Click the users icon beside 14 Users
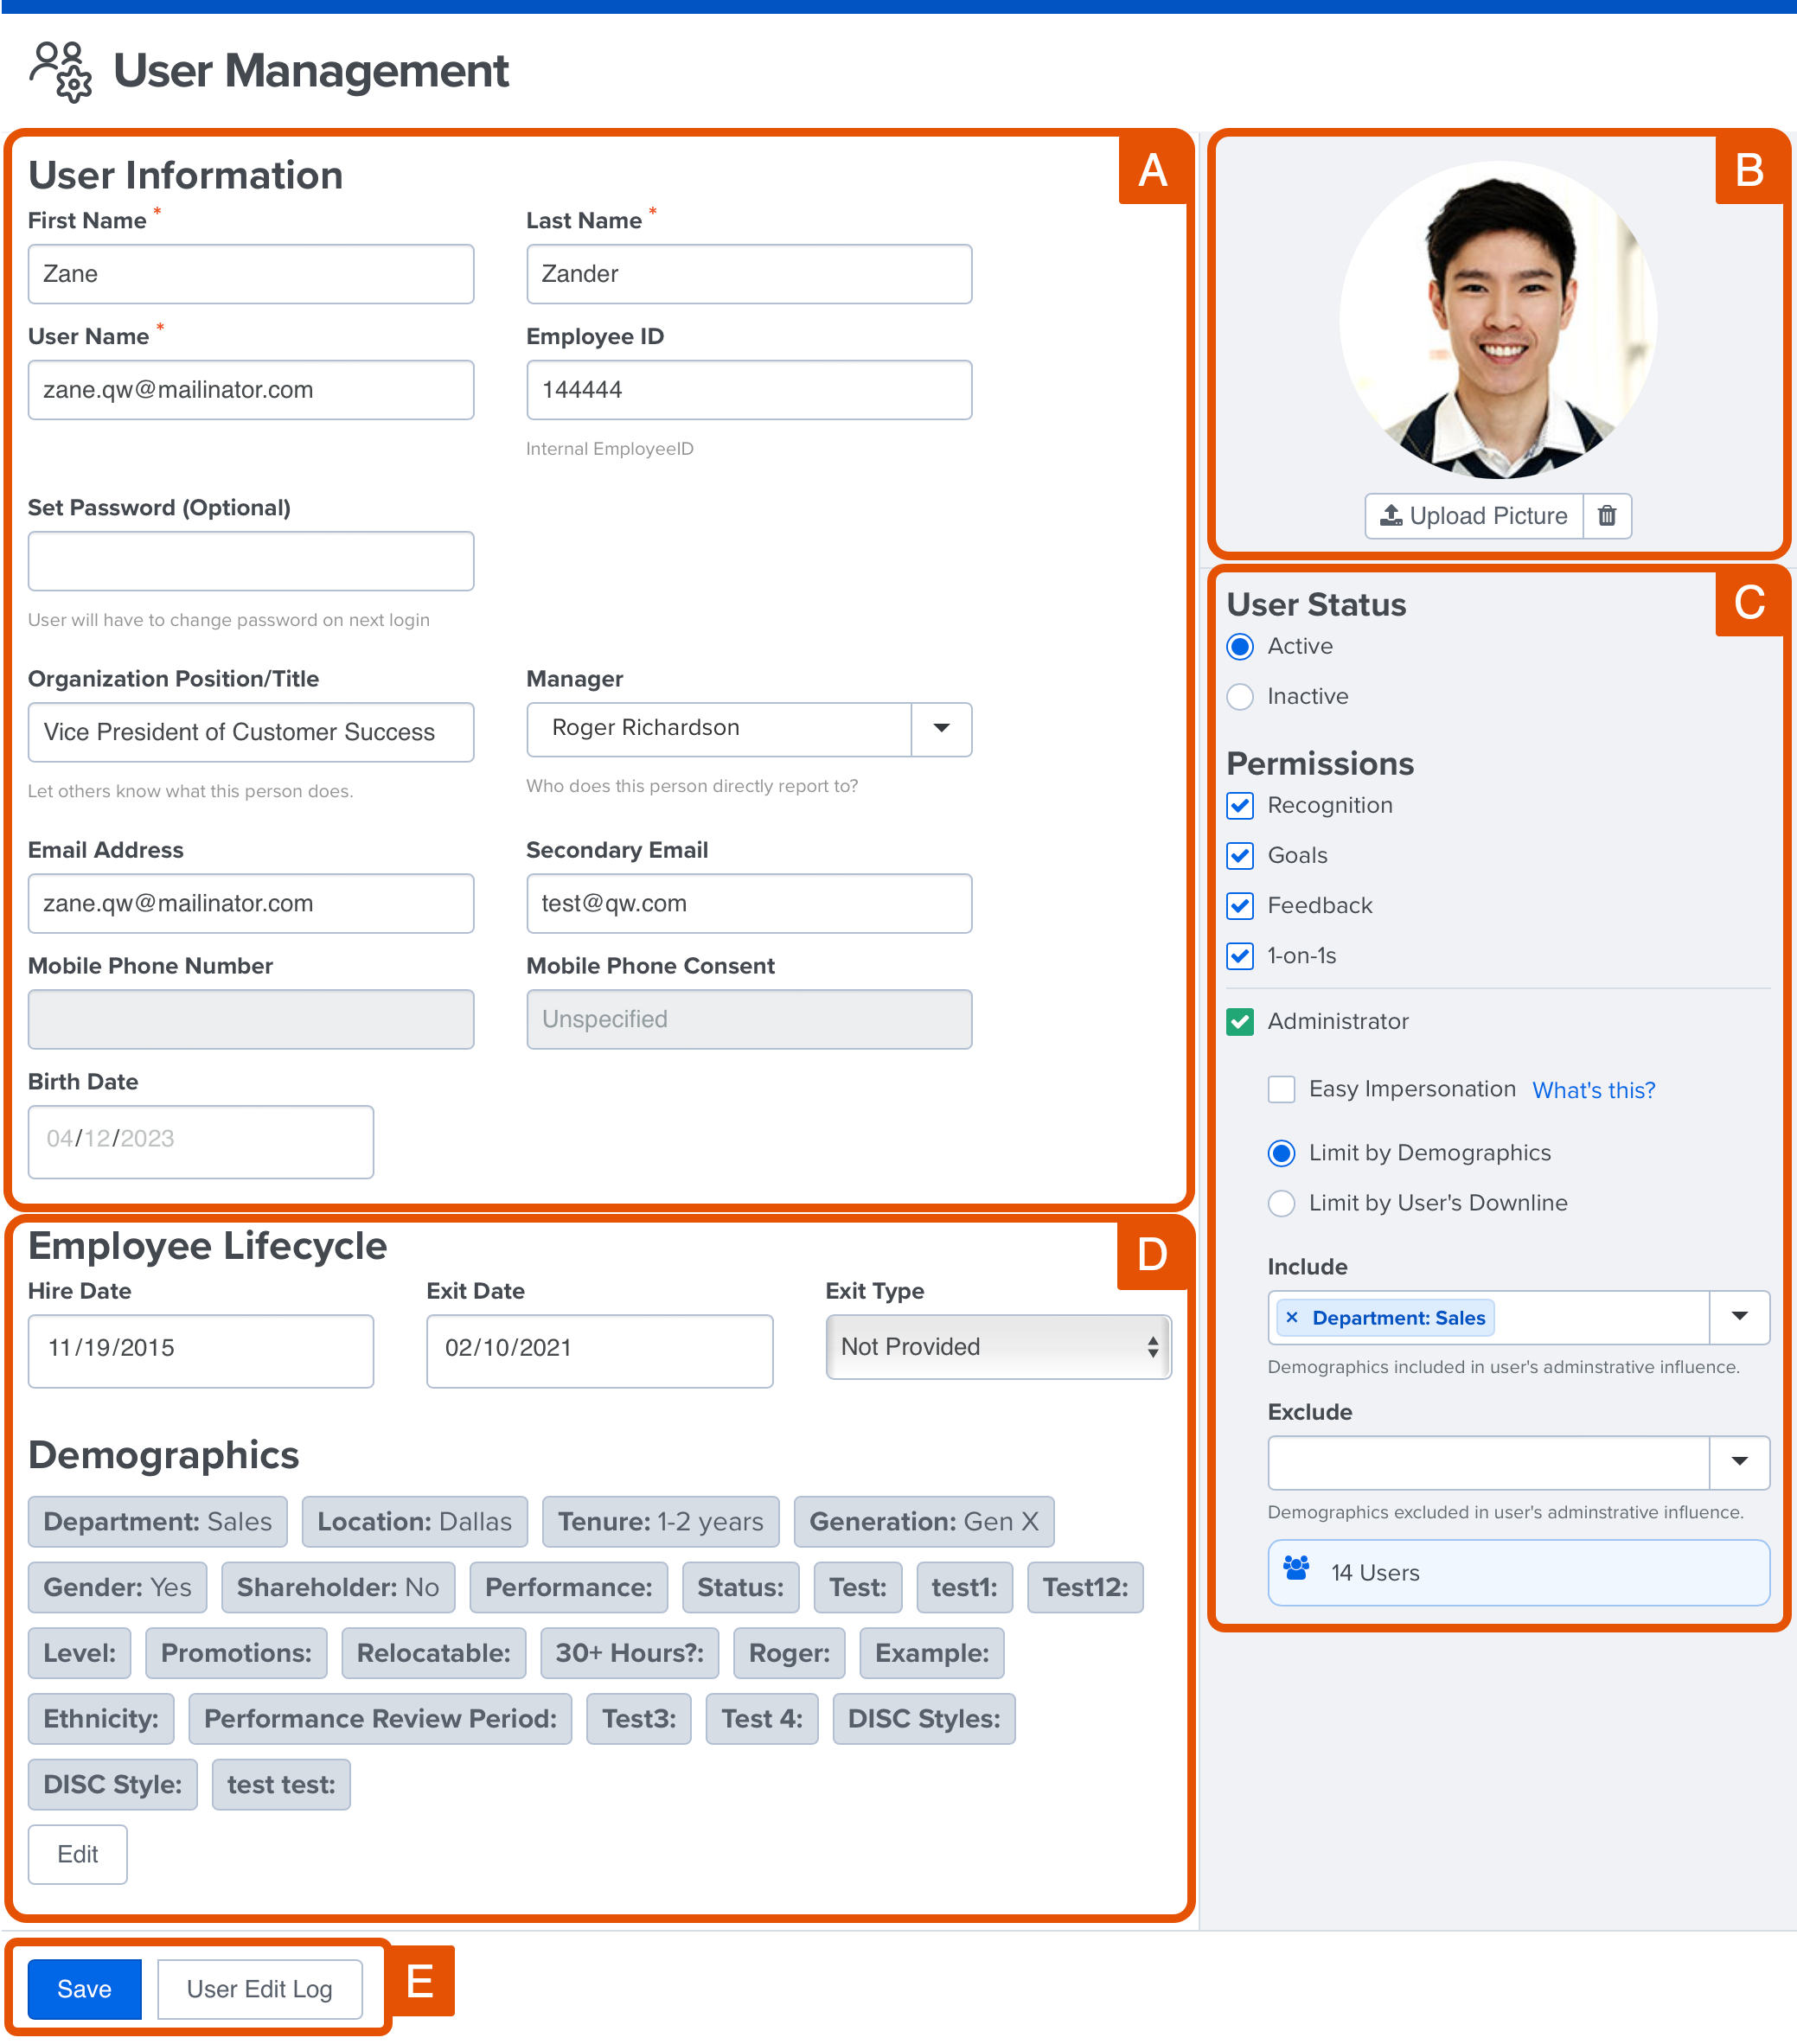 (x=1296, y=1572)
